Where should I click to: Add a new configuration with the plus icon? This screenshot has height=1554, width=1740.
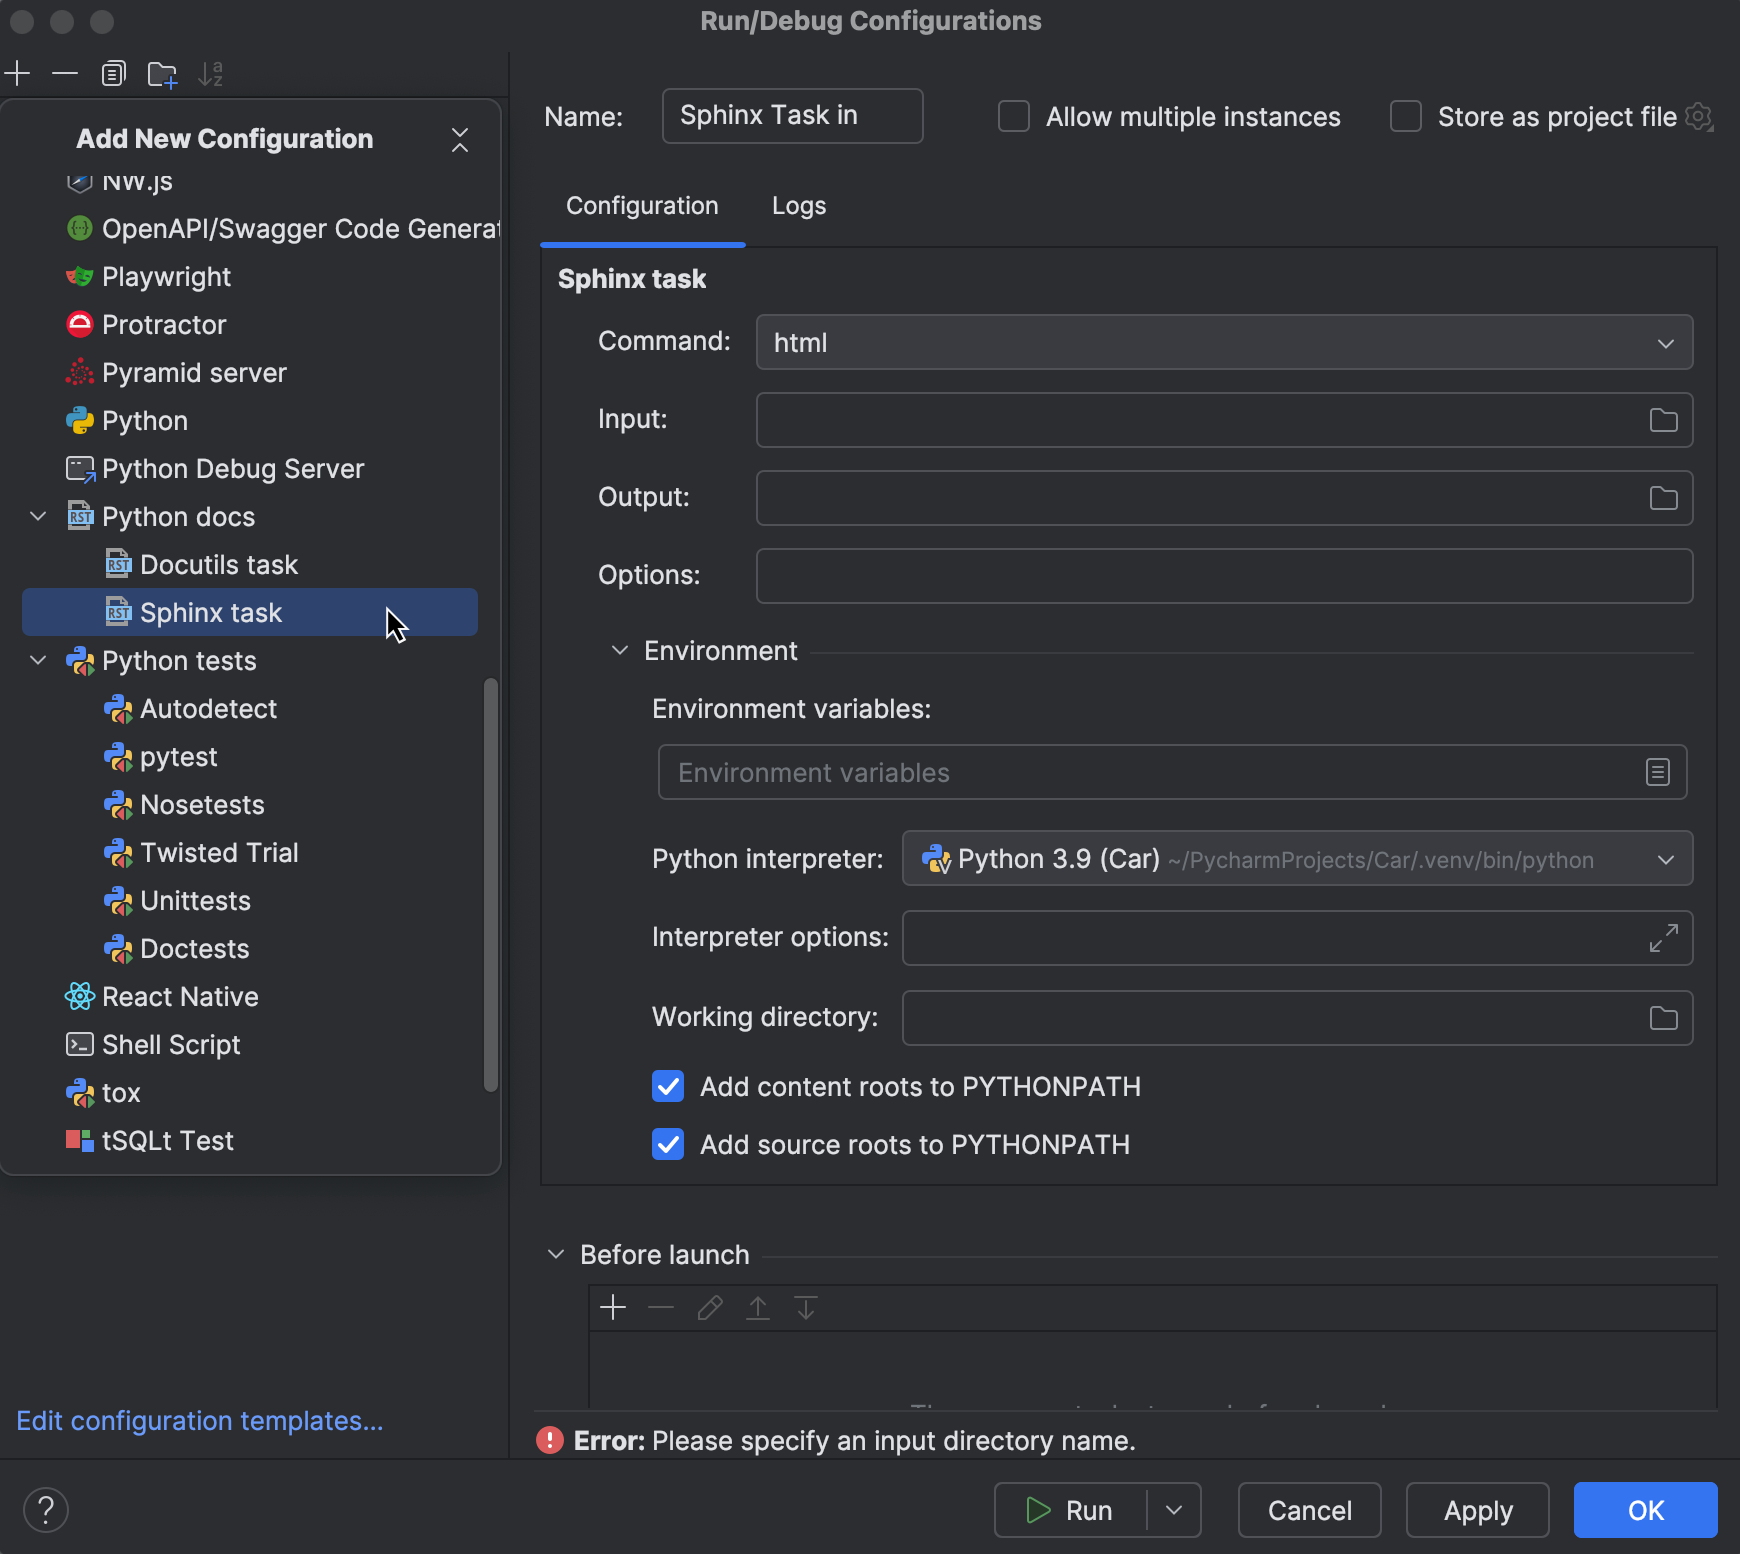pyautogui.click(x=18, y=73)
